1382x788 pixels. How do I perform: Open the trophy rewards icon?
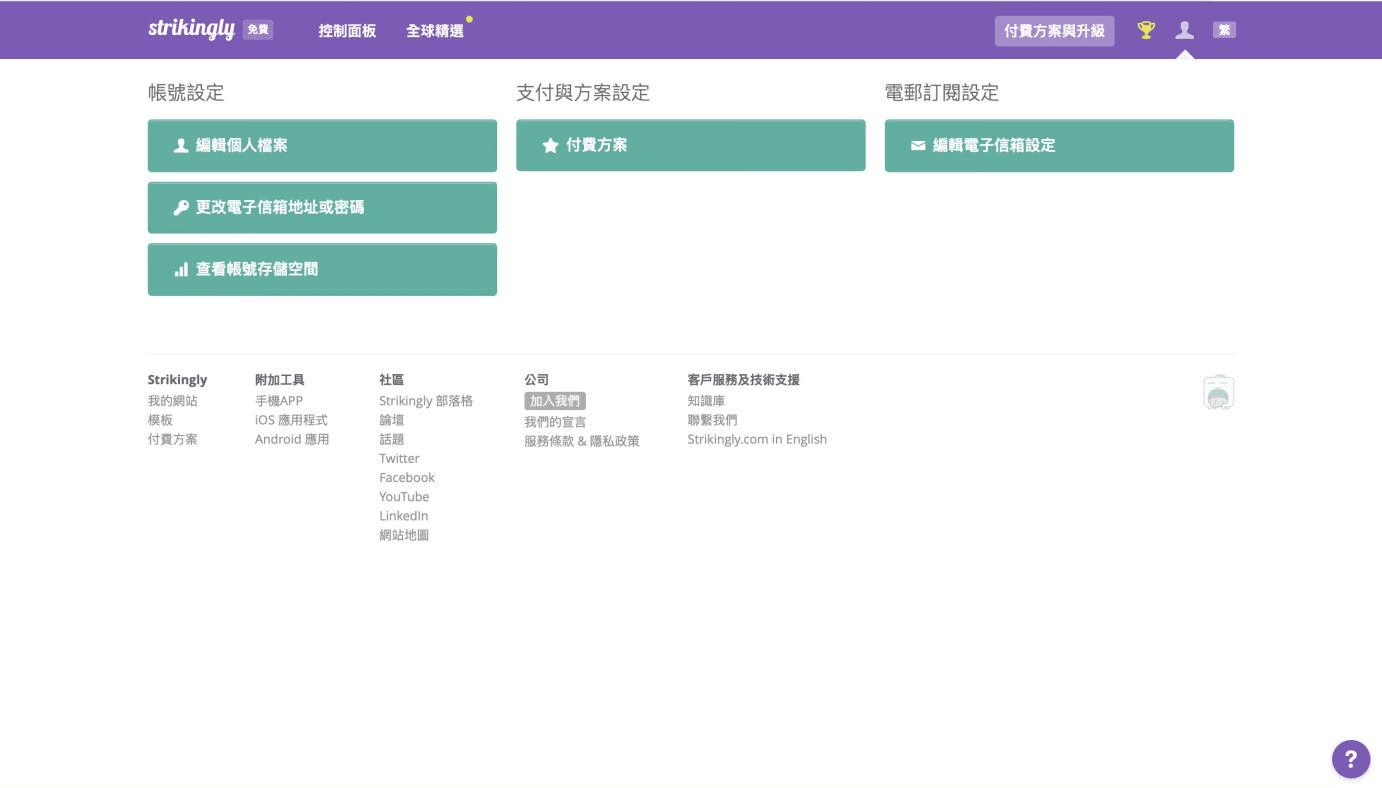(x=1146, y=30)
